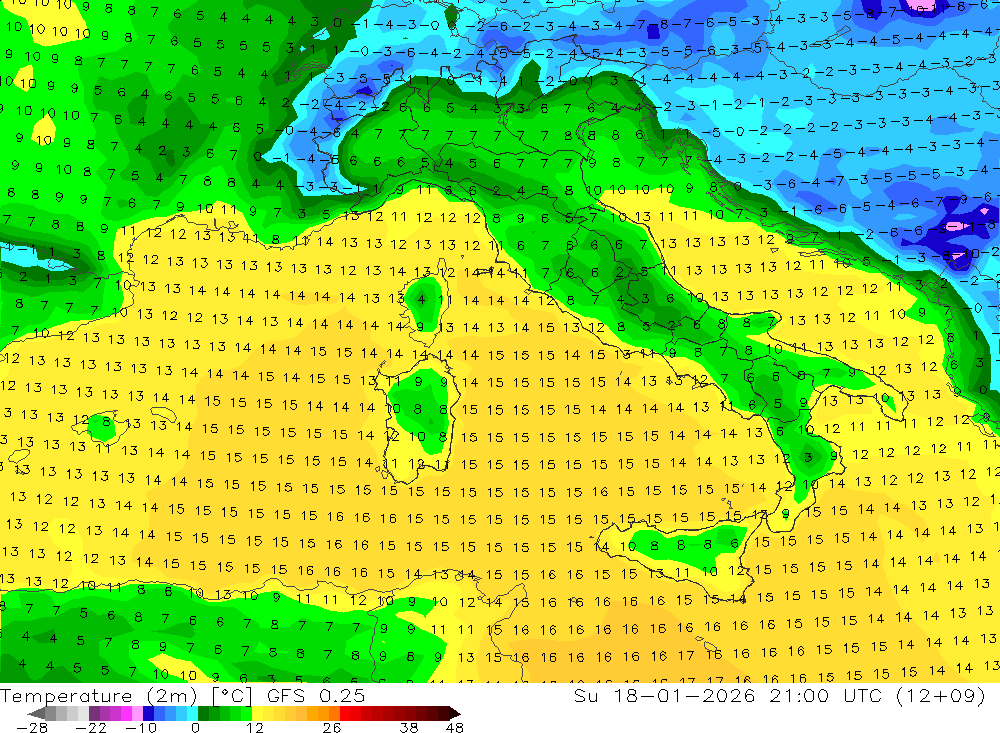Click the "21:00 UTC" time text

tap(827, 695)
